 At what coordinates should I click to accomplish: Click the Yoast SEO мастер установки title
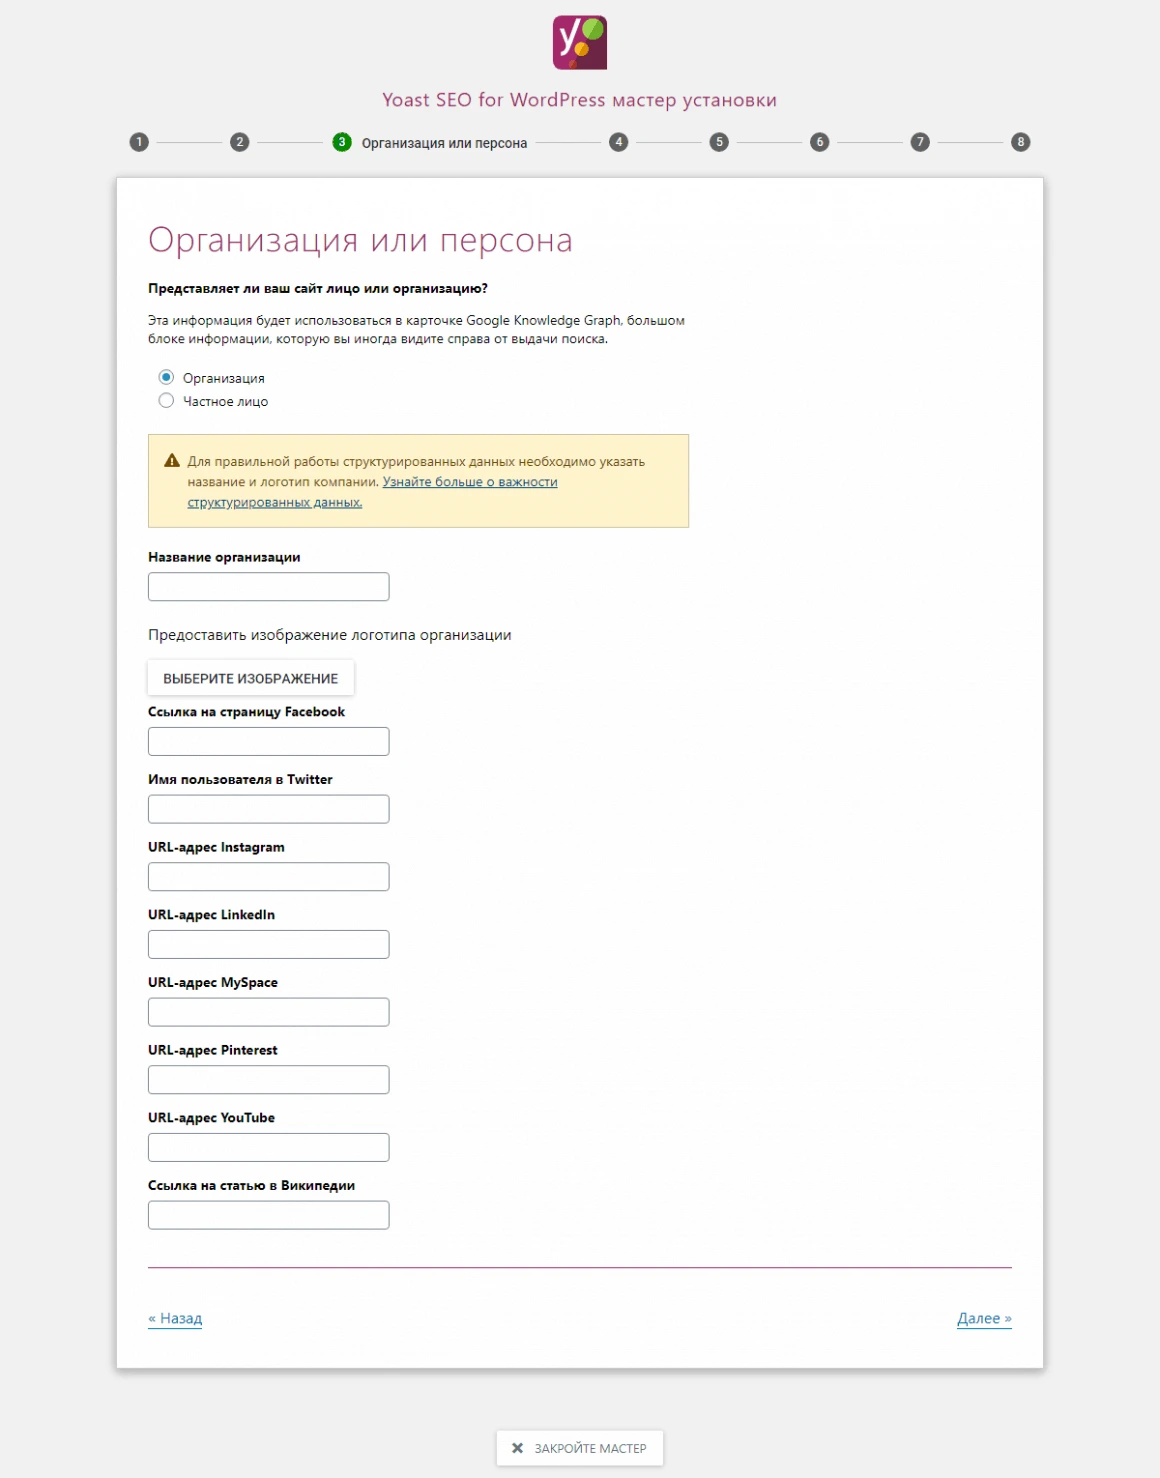[x=580, y=100]
